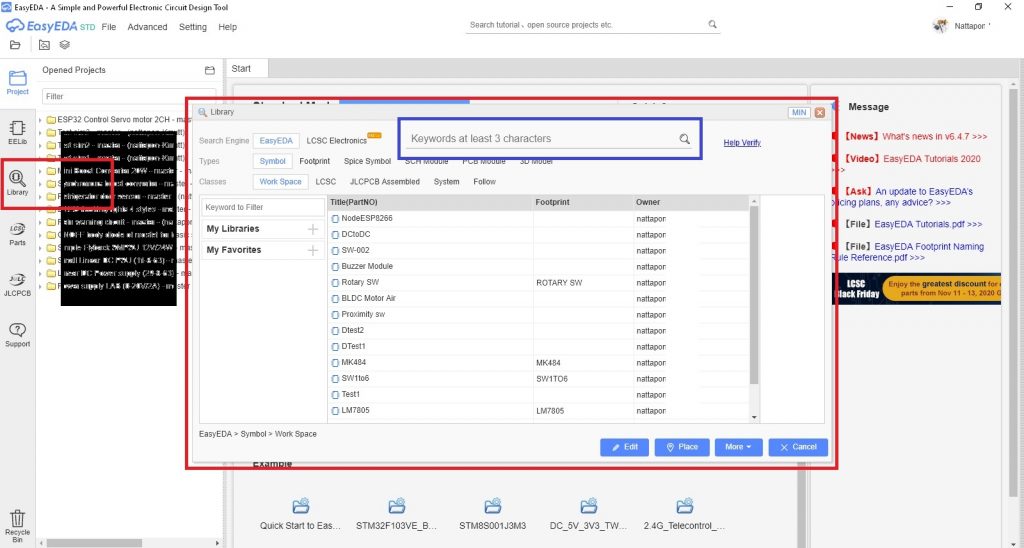Select the LM7805 symbol row
Screen dimensions: 1024x548
point(539,410)
